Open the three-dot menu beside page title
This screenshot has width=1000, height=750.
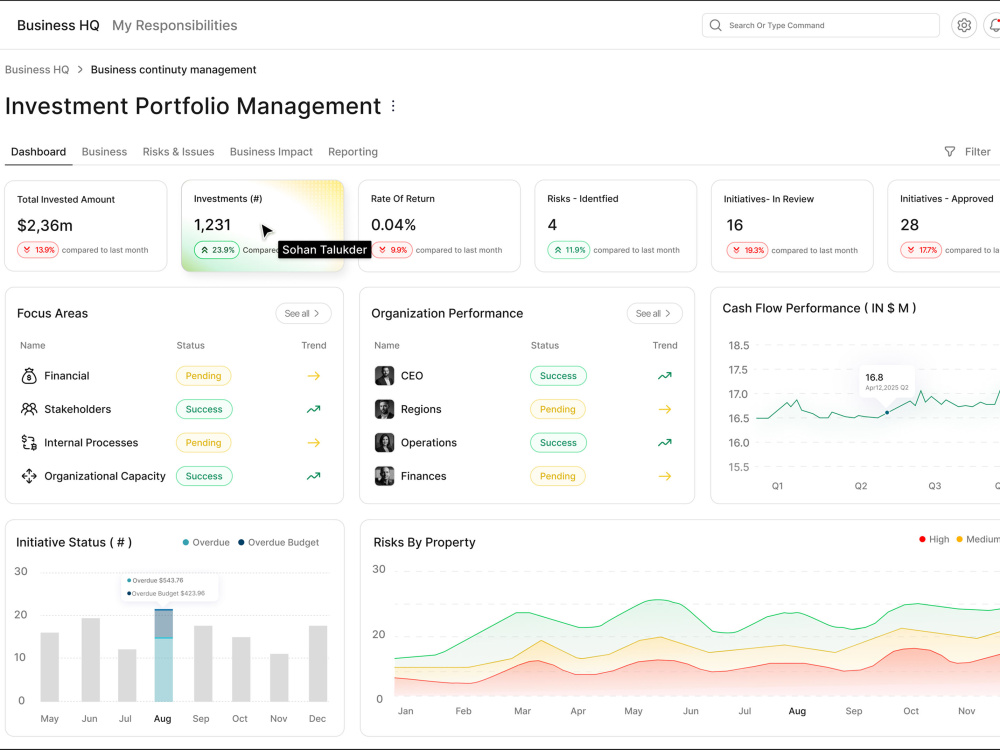coord(393,106)
